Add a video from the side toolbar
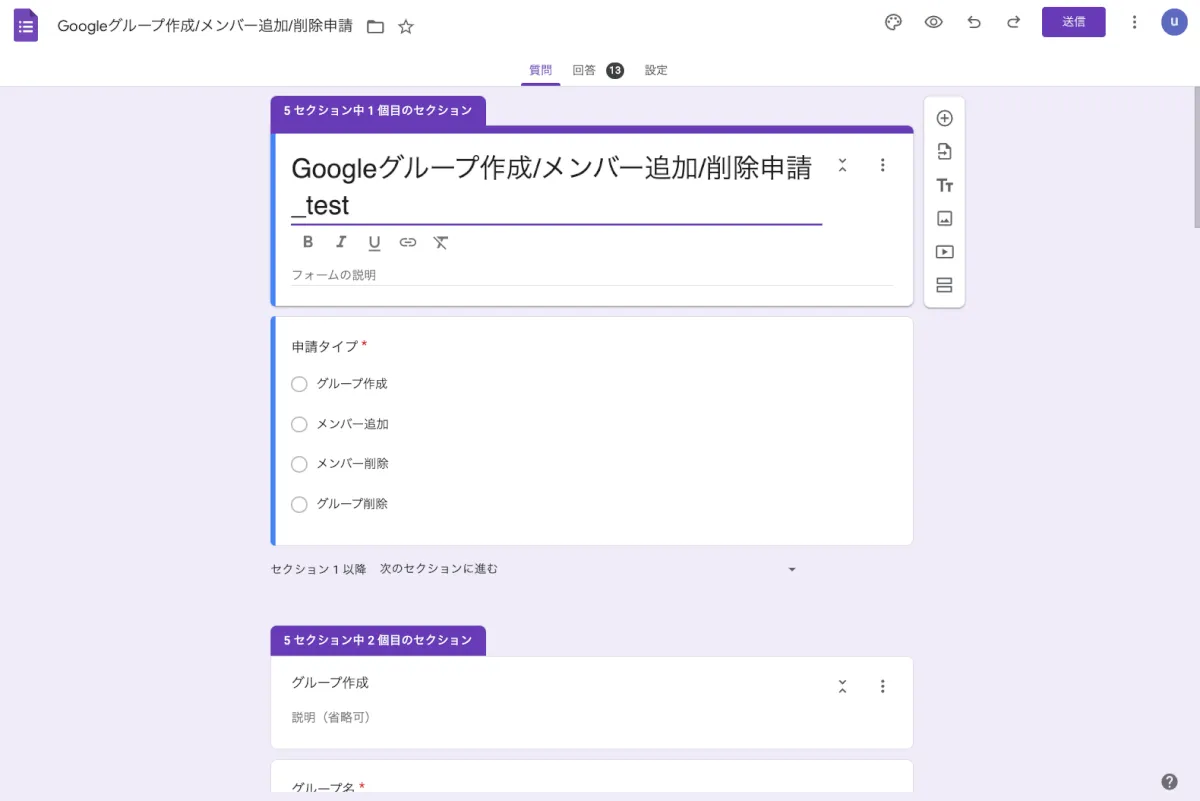 944,252
